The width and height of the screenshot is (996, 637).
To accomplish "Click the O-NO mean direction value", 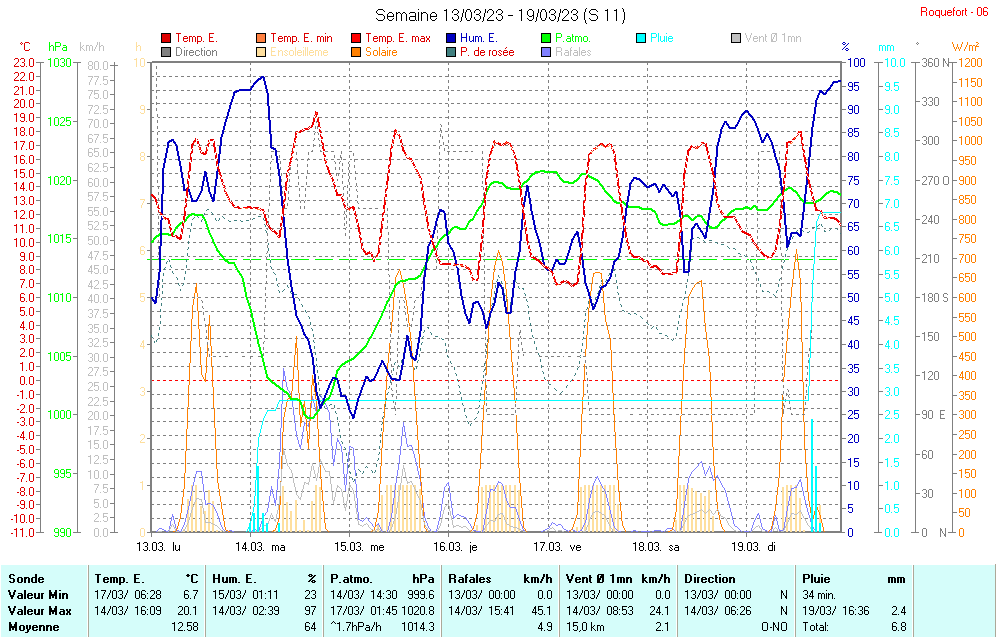I will pyautogui.click(x=774, y=627).
